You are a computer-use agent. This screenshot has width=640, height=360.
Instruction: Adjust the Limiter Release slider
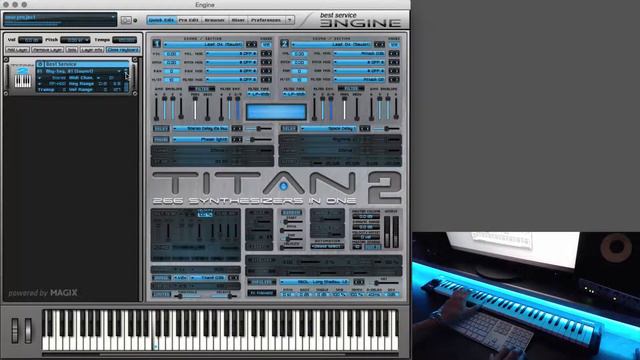[x=223, y=296]
